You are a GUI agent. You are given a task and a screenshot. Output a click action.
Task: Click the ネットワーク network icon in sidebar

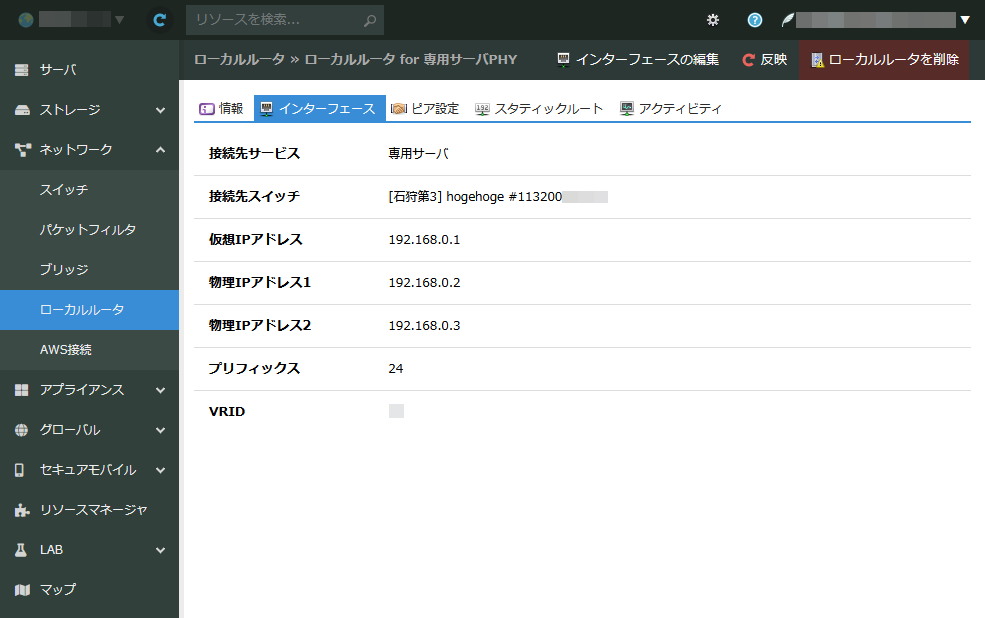tap(23, 149)
